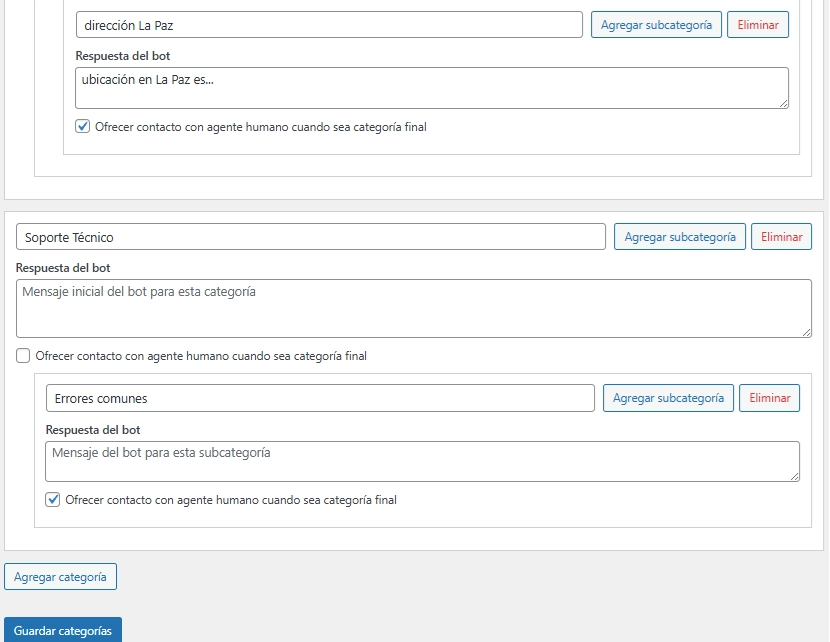
Task: Delete the 'dirección La Paz' subcategory
Action: [x=758, y=25]
